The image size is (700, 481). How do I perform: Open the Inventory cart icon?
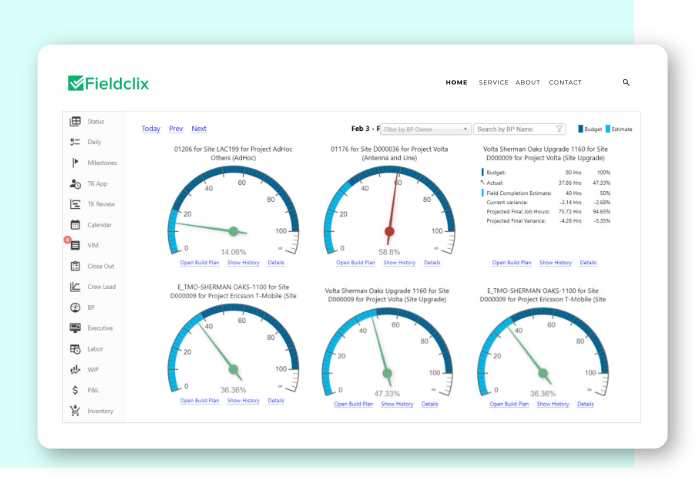[75, 411]
